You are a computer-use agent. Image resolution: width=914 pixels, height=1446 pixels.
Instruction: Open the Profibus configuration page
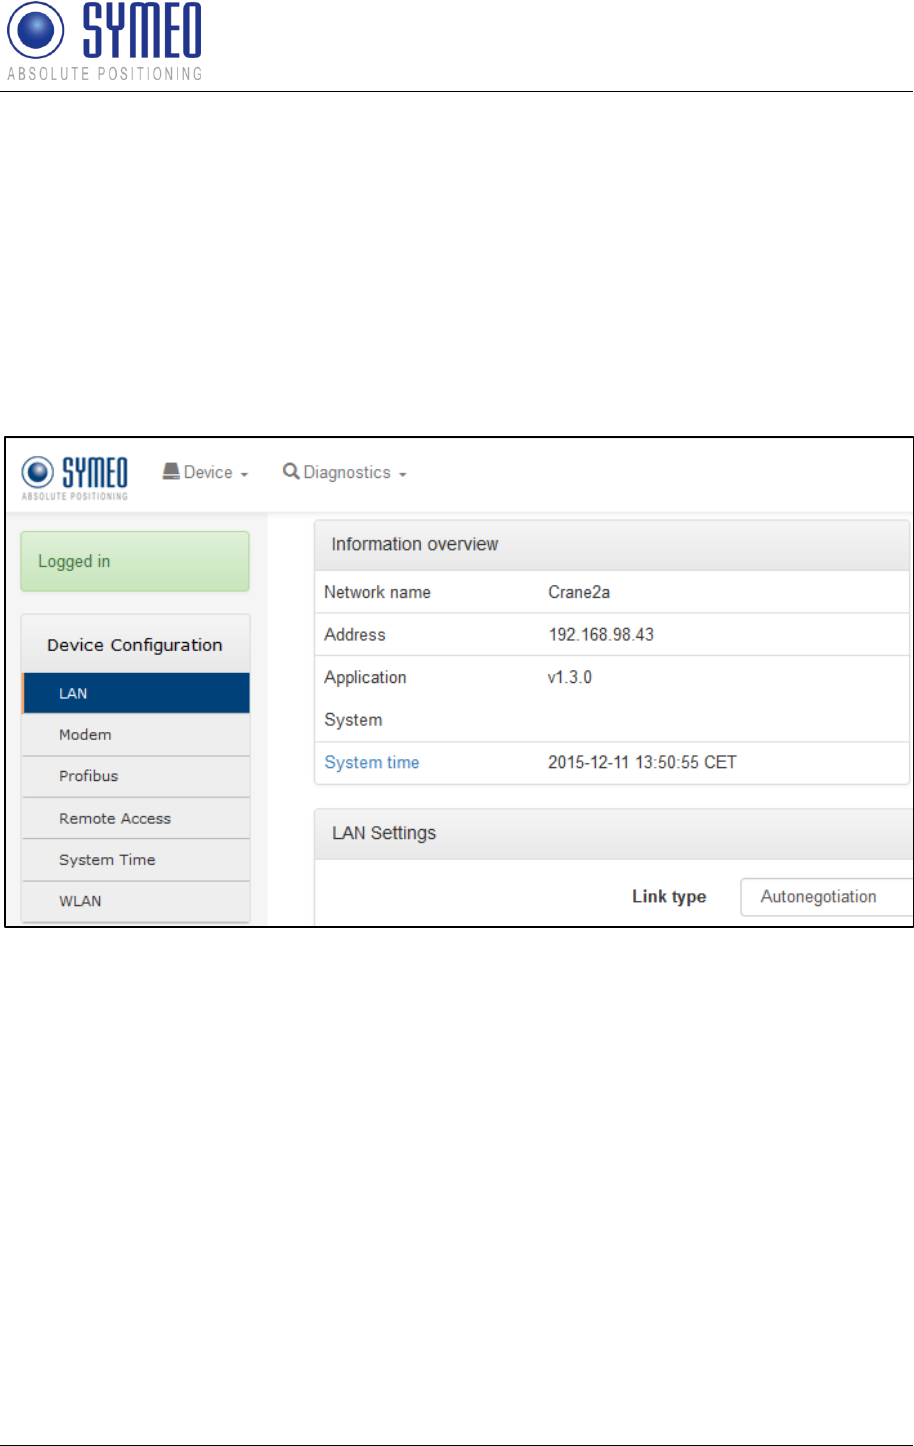(136, 776)
